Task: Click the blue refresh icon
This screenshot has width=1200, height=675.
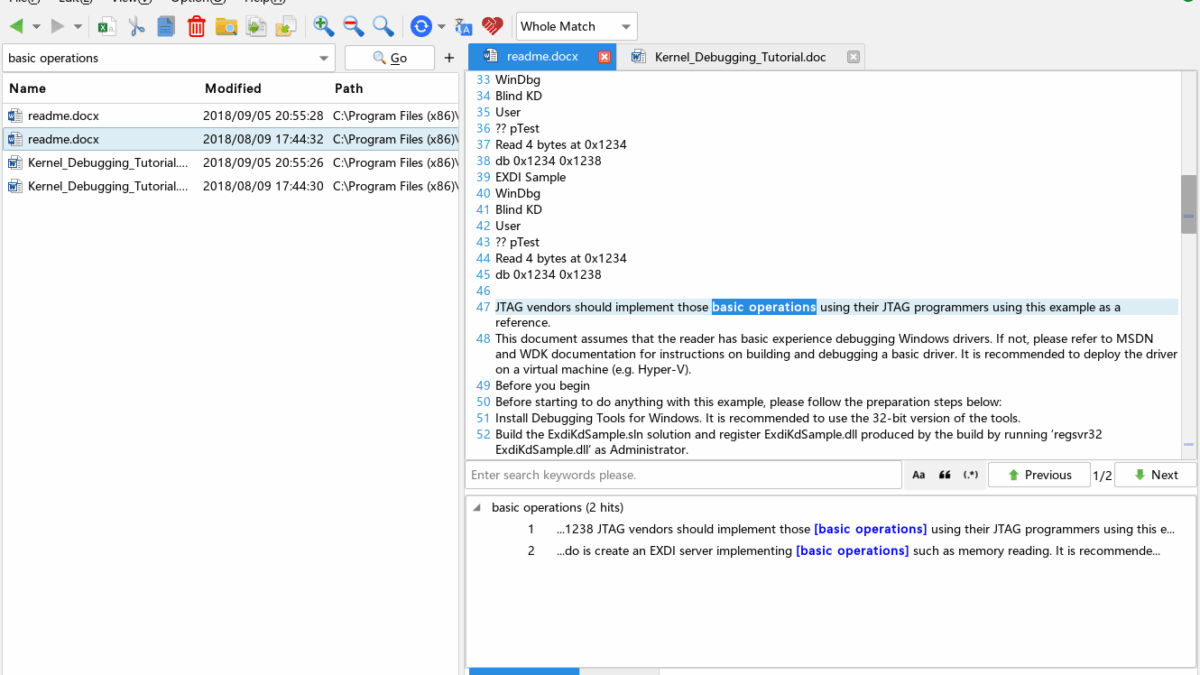Action: (421, 26)
